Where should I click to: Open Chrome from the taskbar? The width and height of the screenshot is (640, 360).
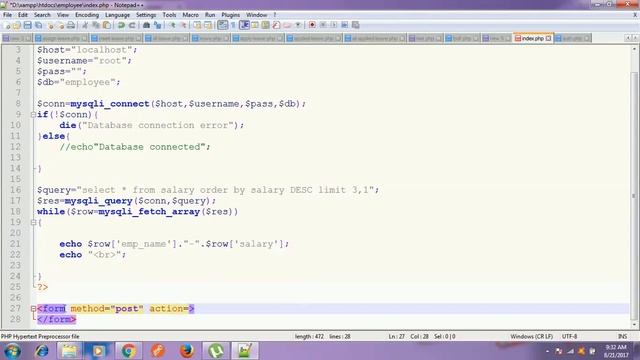click(x=128, y=351)
